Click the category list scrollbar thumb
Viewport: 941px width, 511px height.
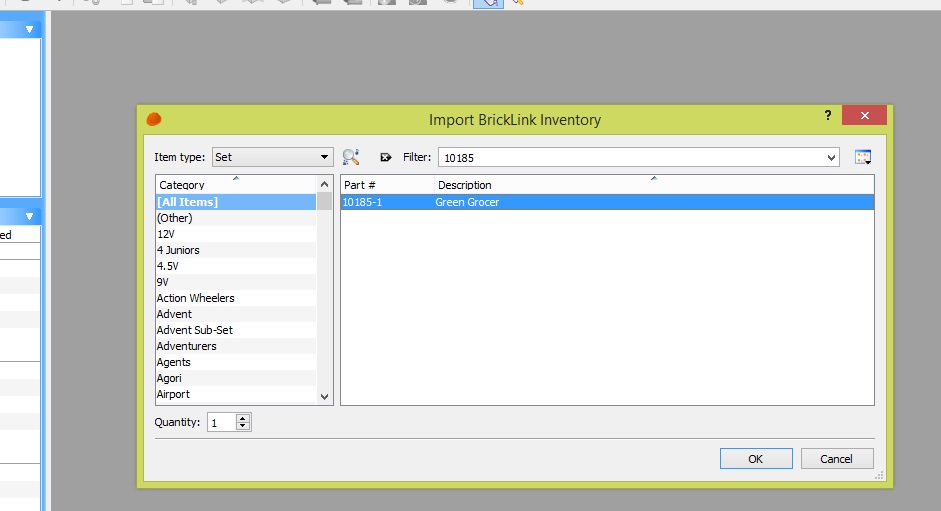point(325,201)
